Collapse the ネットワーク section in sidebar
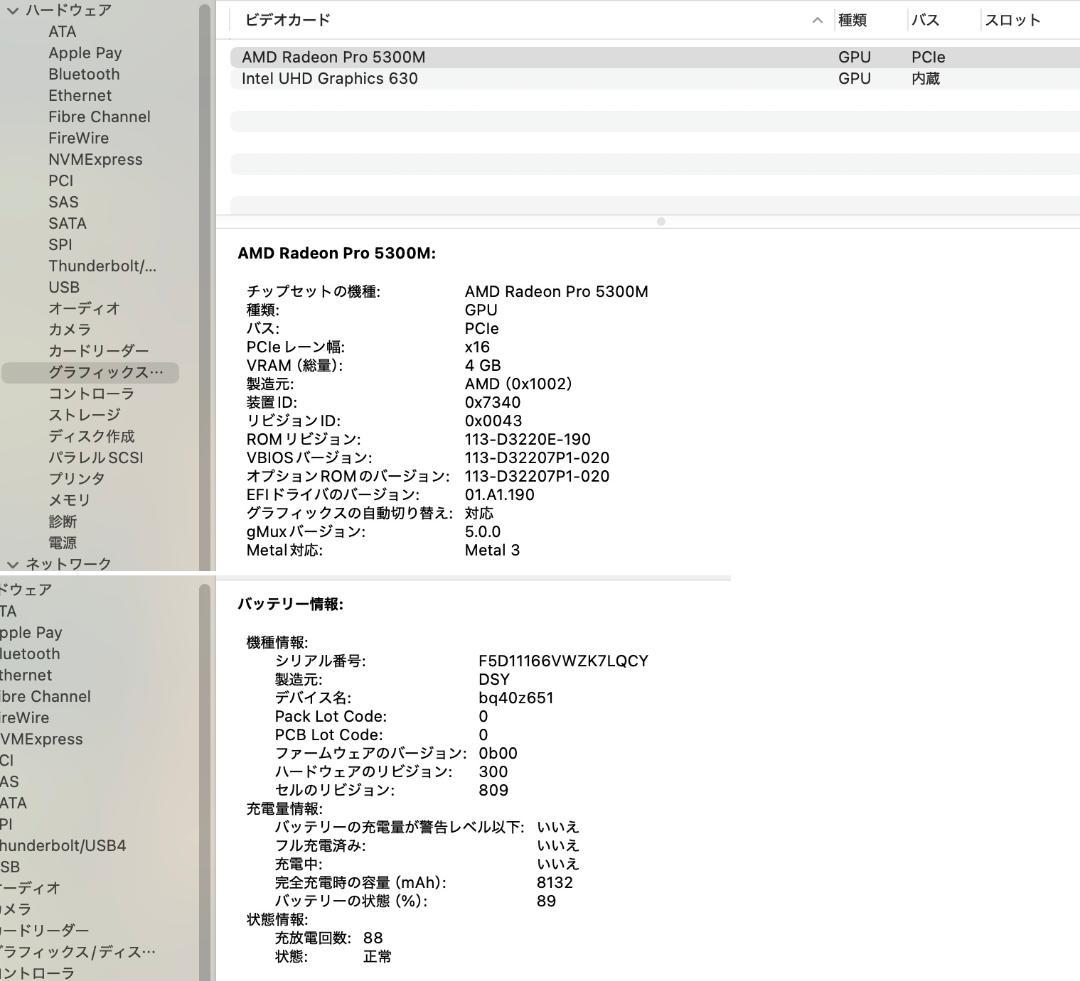1080x981 pixels. pos(12,564)
